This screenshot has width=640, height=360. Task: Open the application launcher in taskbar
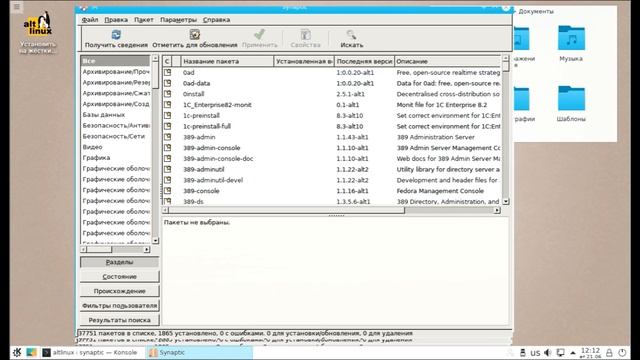click(17, 352)
